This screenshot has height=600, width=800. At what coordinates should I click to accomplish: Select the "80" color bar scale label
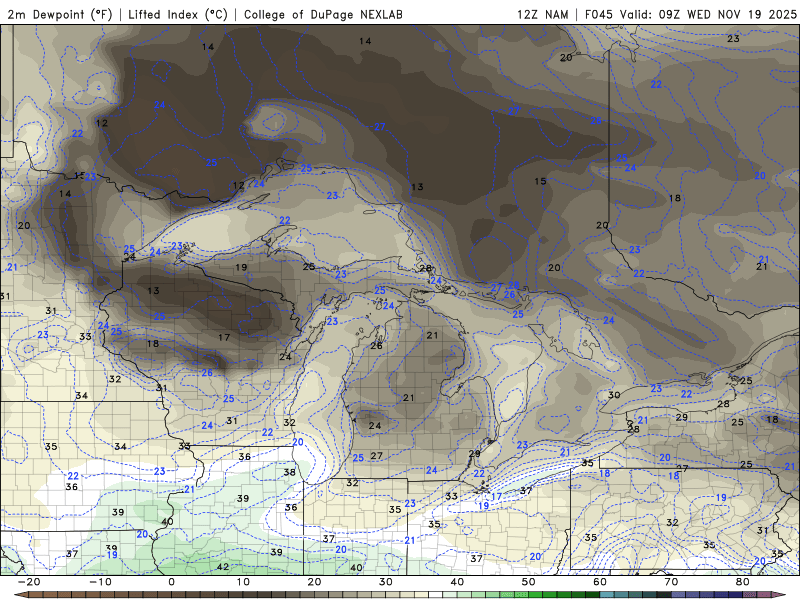pyautogui.click(x=743, y=582)
